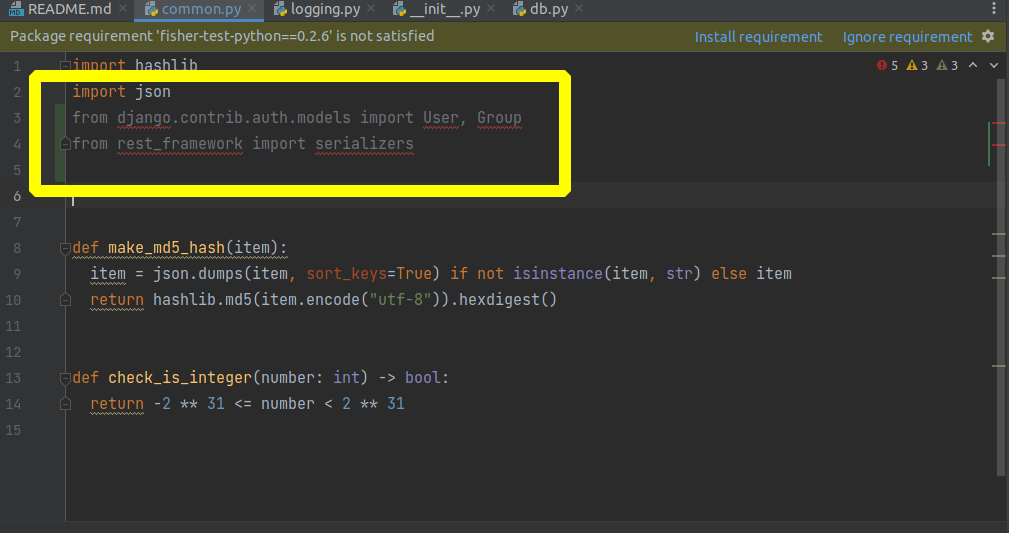Toggle fold end marker at hexdigest line
The height and width of the screenshot is (533, 1009).
coord(65,300)
